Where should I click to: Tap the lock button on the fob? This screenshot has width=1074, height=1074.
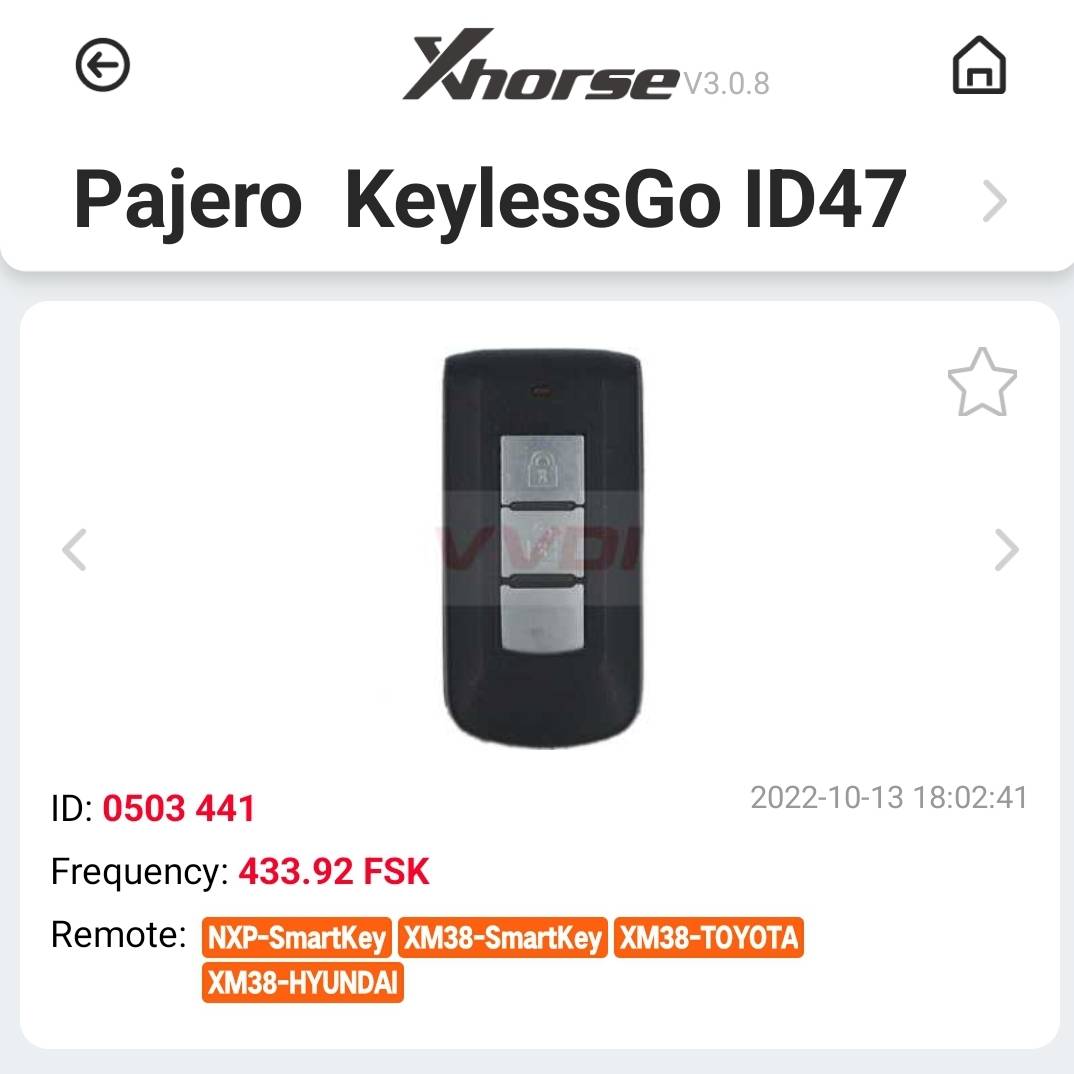542,469
